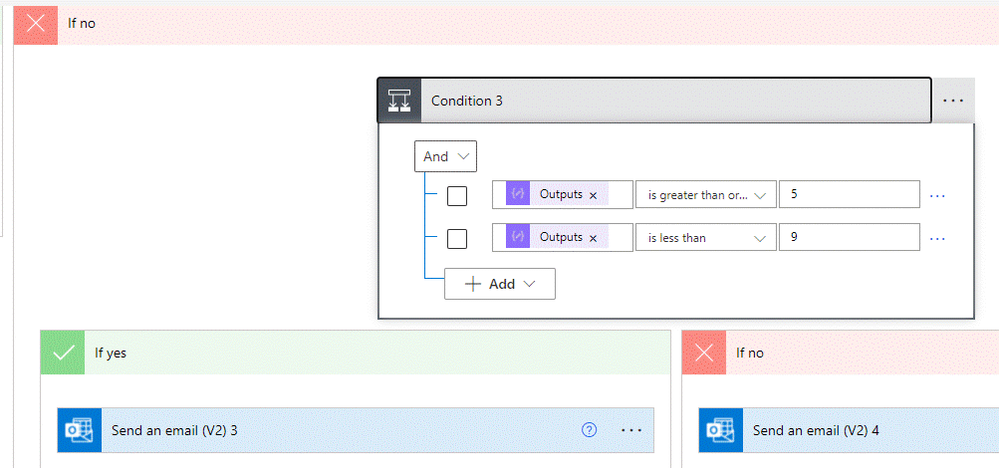Remove Outputs token from first row

pyautogui.click(x=593, y=195)
